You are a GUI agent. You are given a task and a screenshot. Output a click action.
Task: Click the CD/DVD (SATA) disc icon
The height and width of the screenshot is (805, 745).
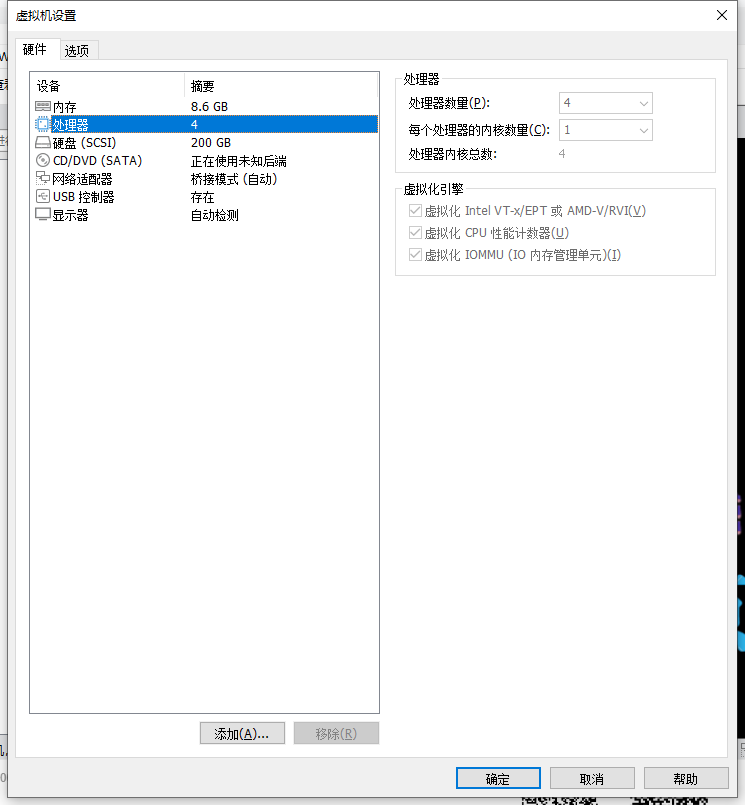(x=43, y=160)
